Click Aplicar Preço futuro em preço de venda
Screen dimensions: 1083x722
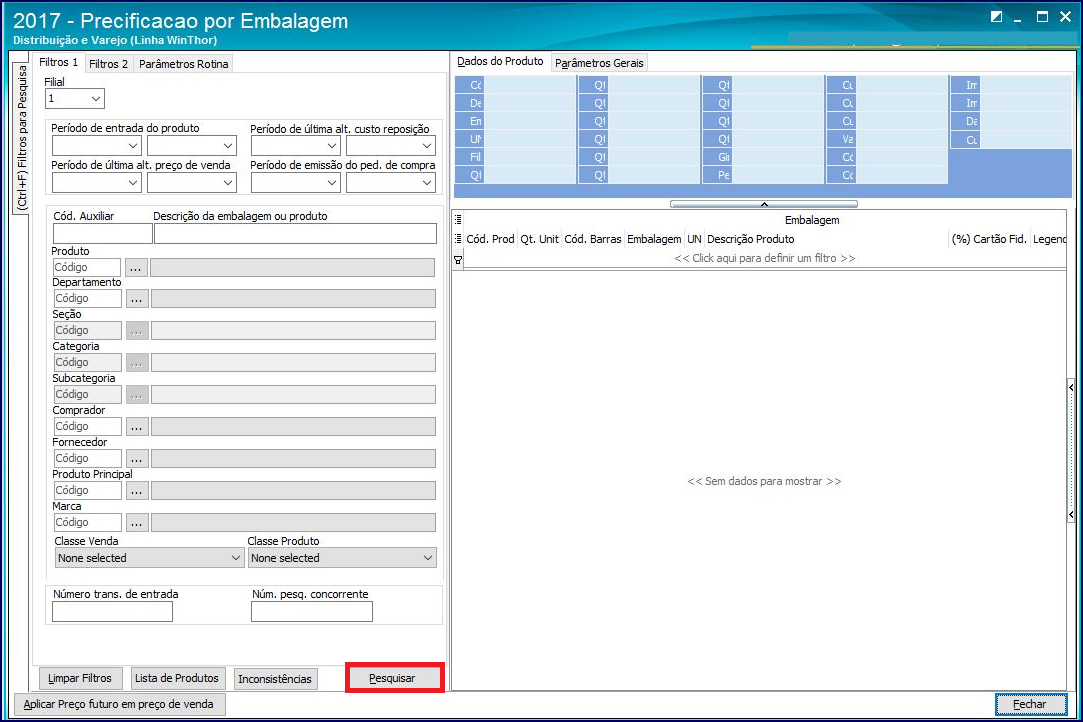click(x=119, y=704)
